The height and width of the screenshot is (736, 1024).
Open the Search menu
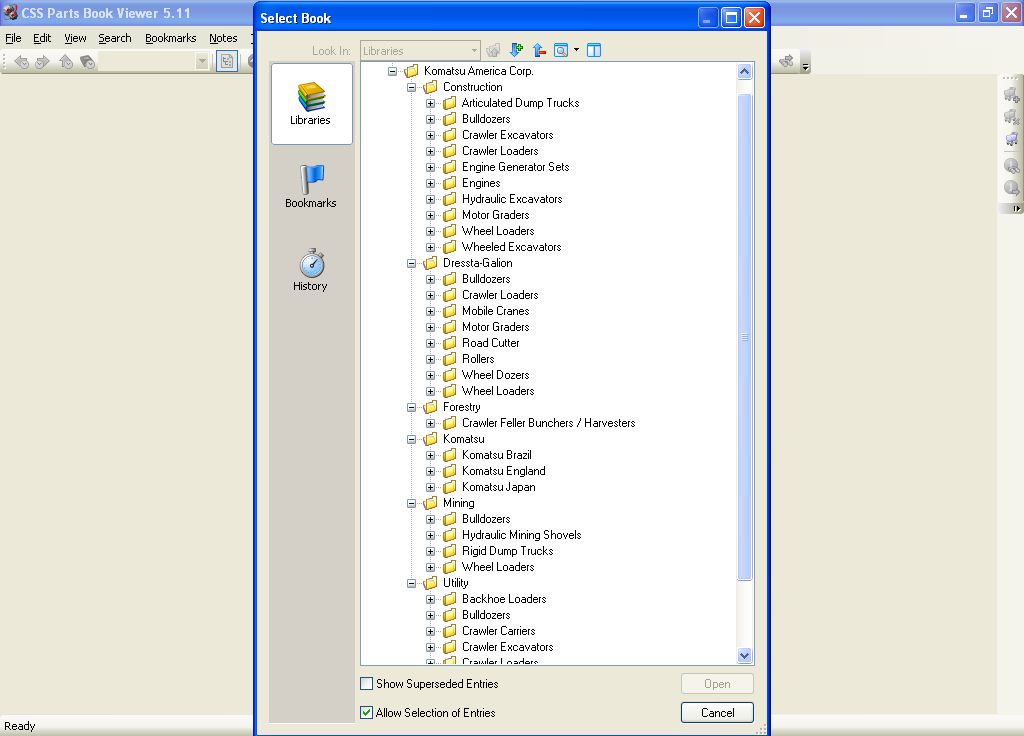point(115,38)
